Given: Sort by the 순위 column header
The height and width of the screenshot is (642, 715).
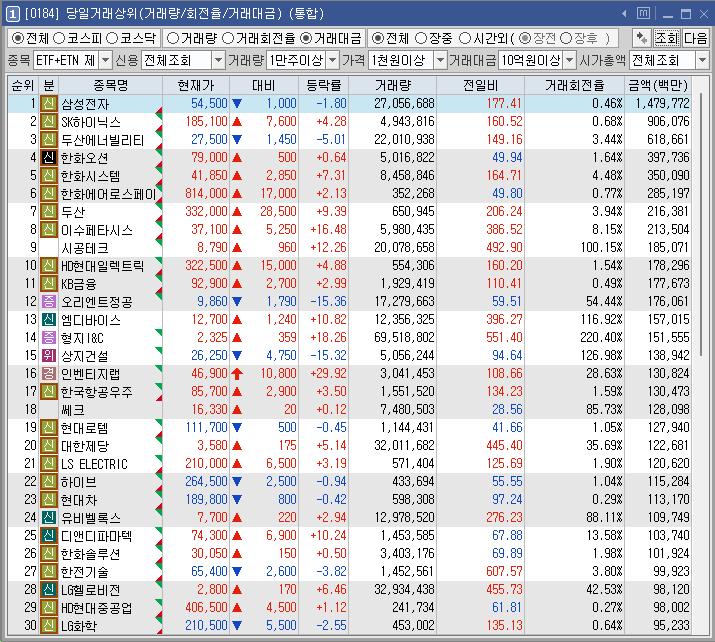Looking at the screenshot, I should [23, 85].
